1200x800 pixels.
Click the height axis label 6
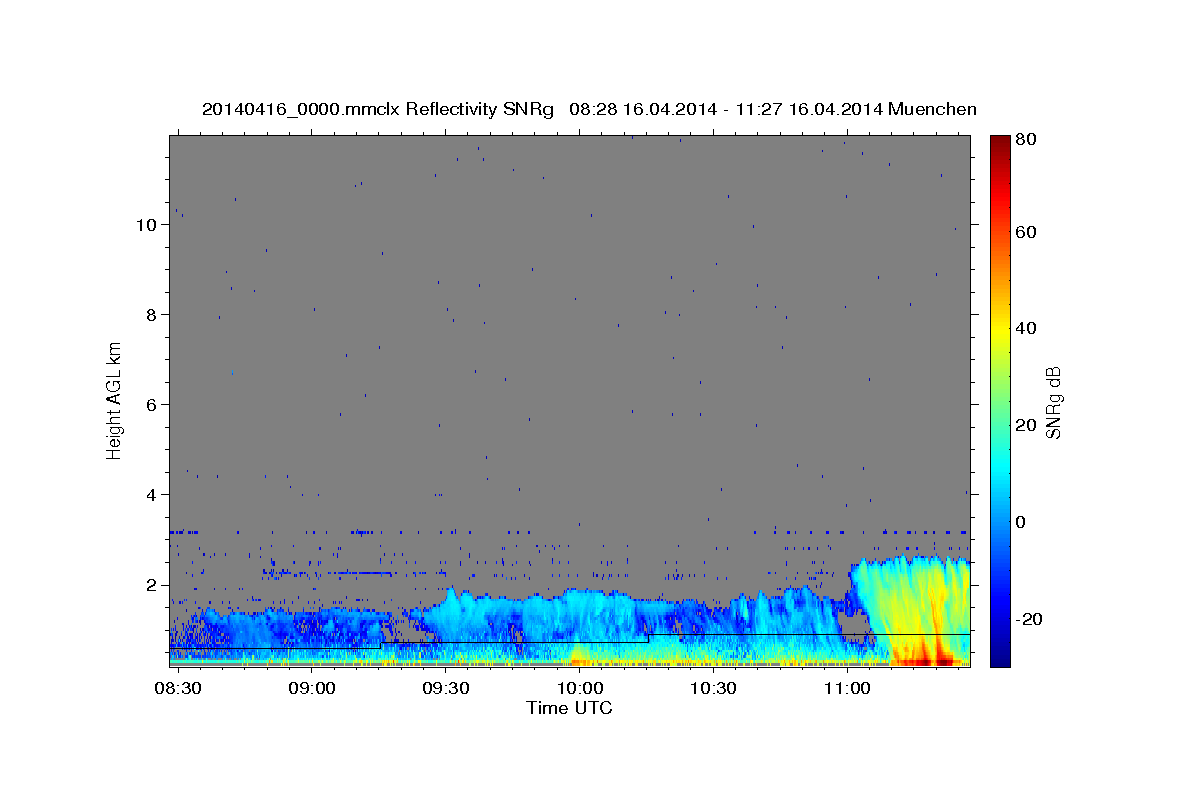150,405
